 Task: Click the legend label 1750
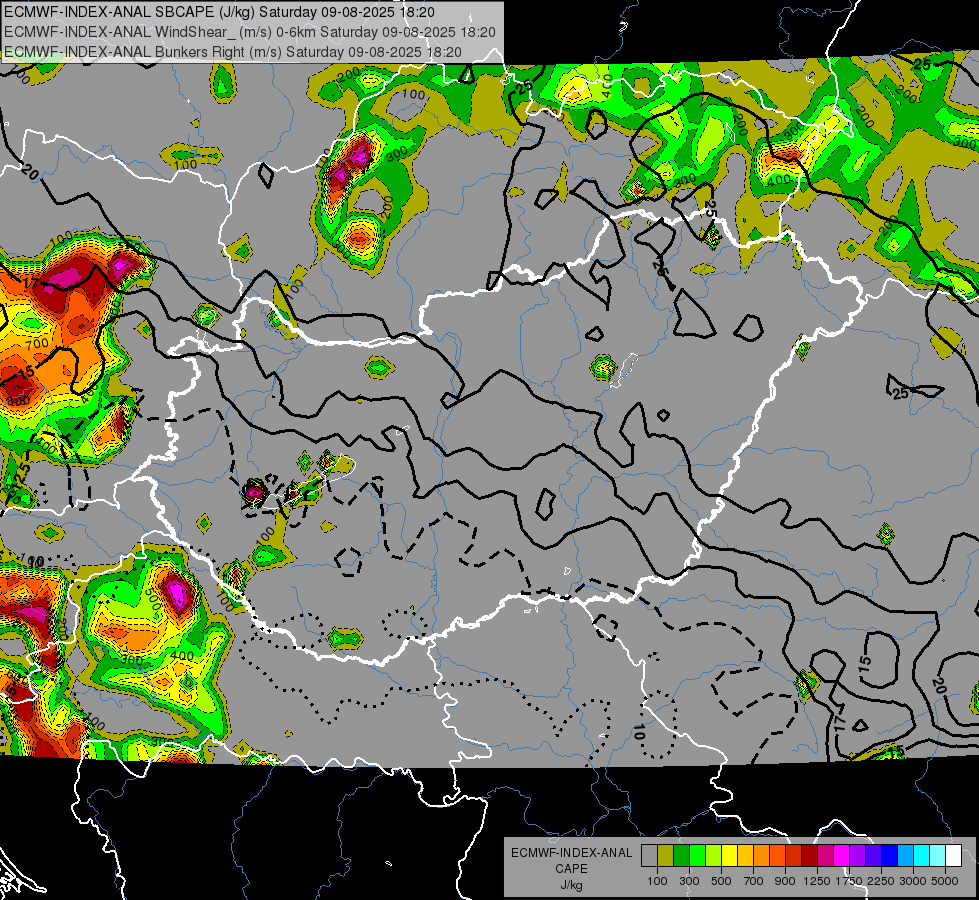tap(849, 881)
